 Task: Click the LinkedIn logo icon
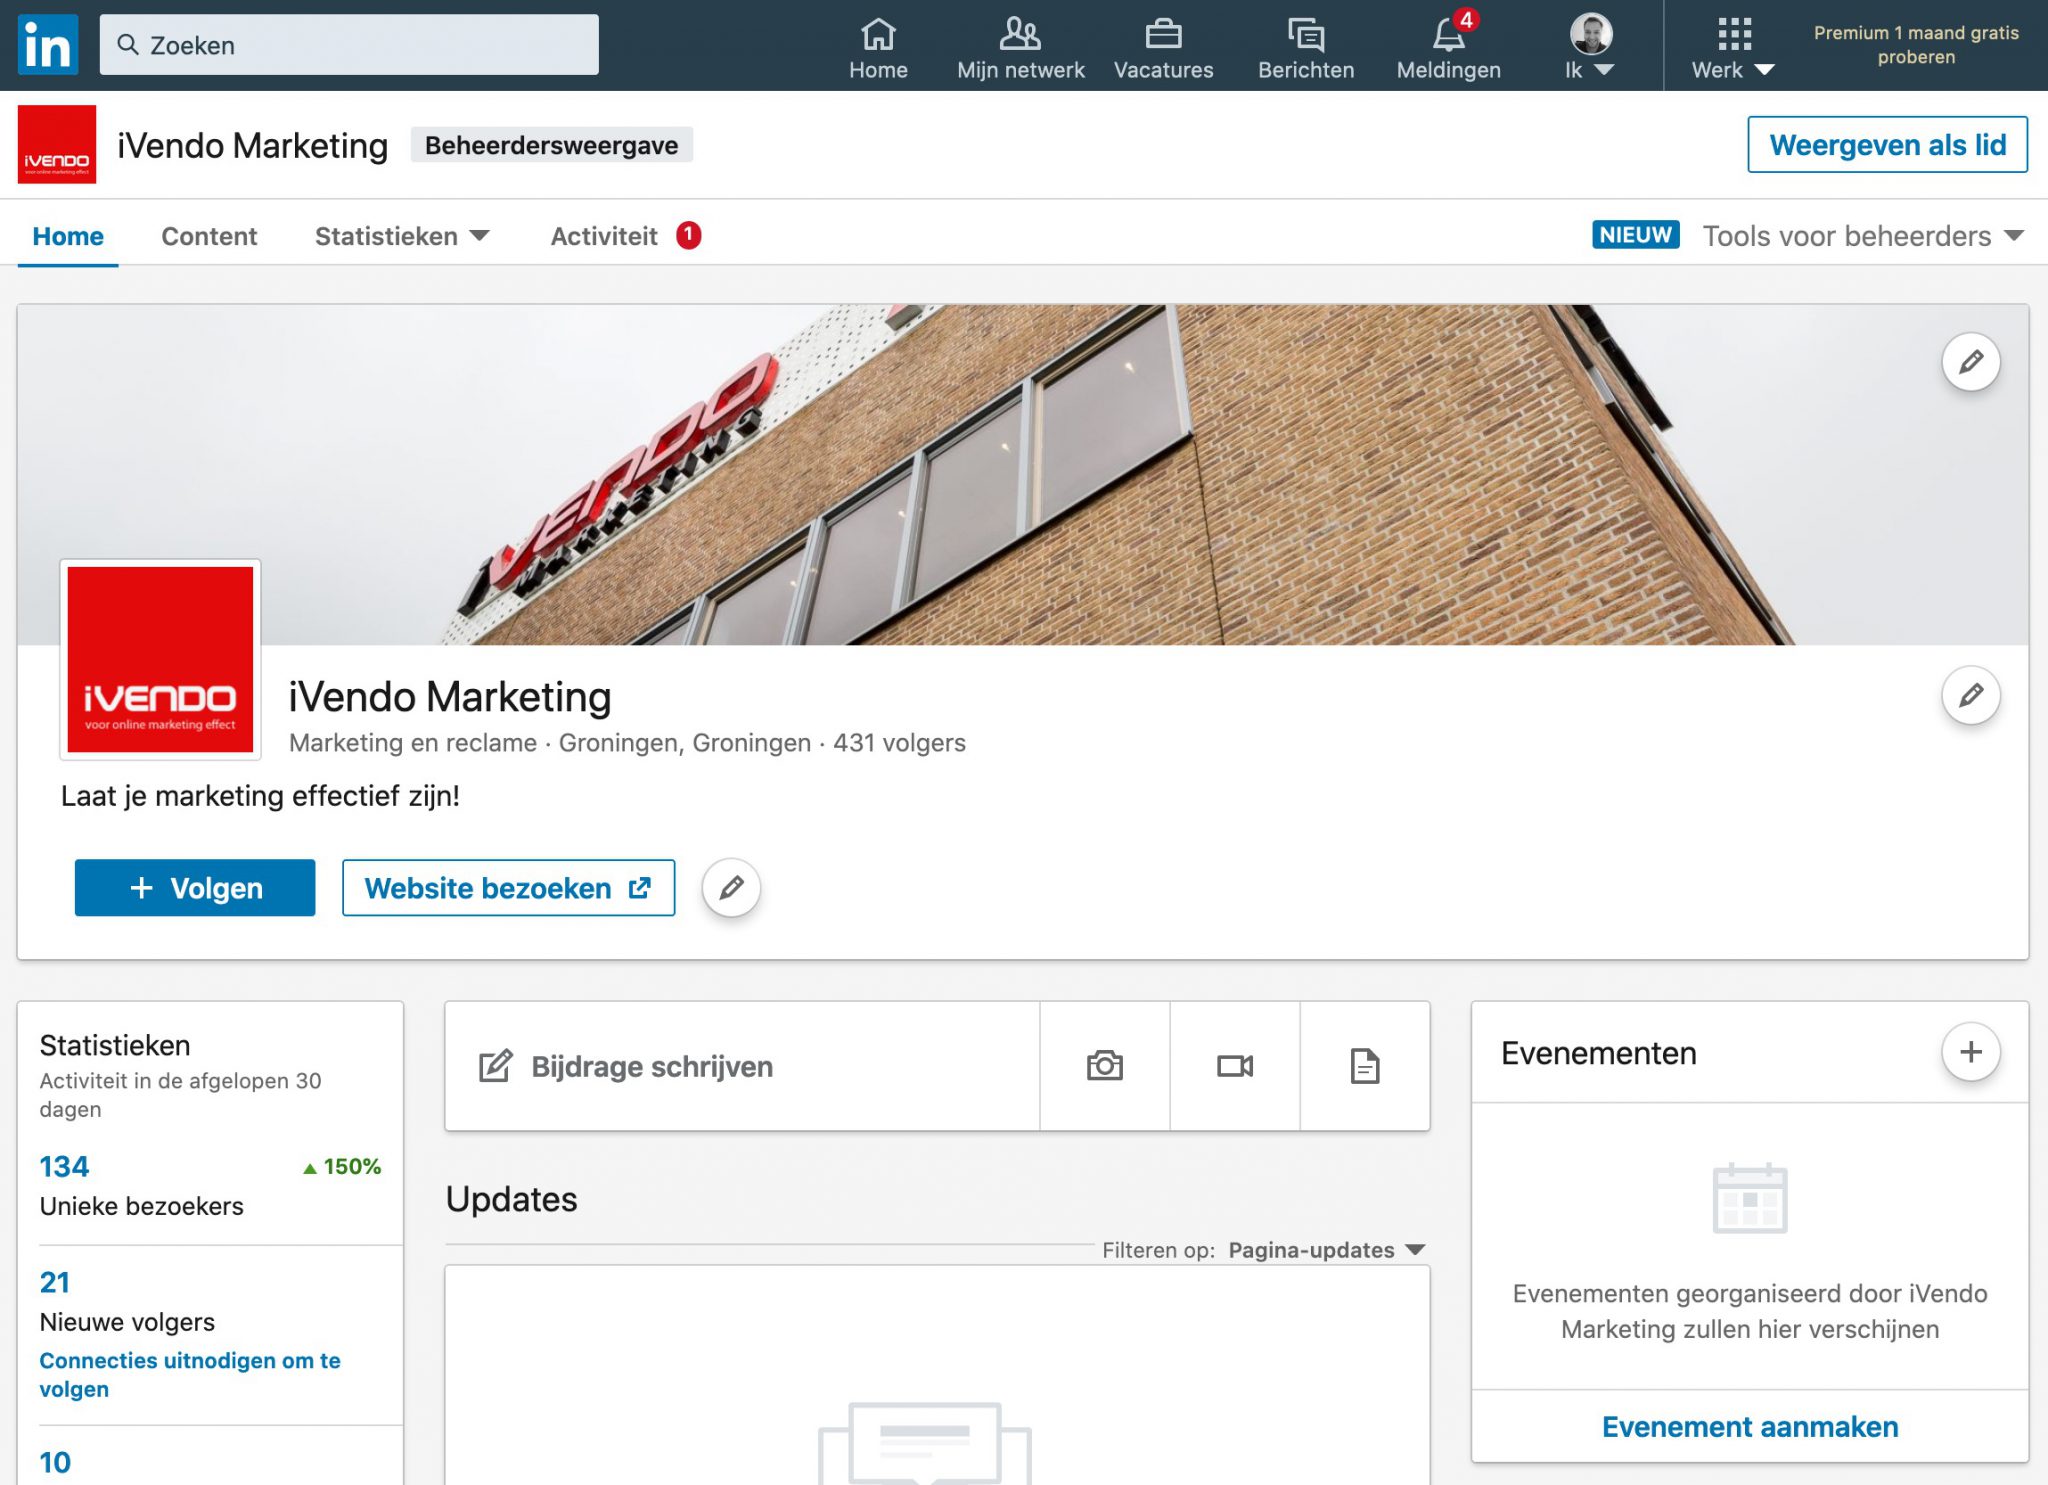point(47,45)
